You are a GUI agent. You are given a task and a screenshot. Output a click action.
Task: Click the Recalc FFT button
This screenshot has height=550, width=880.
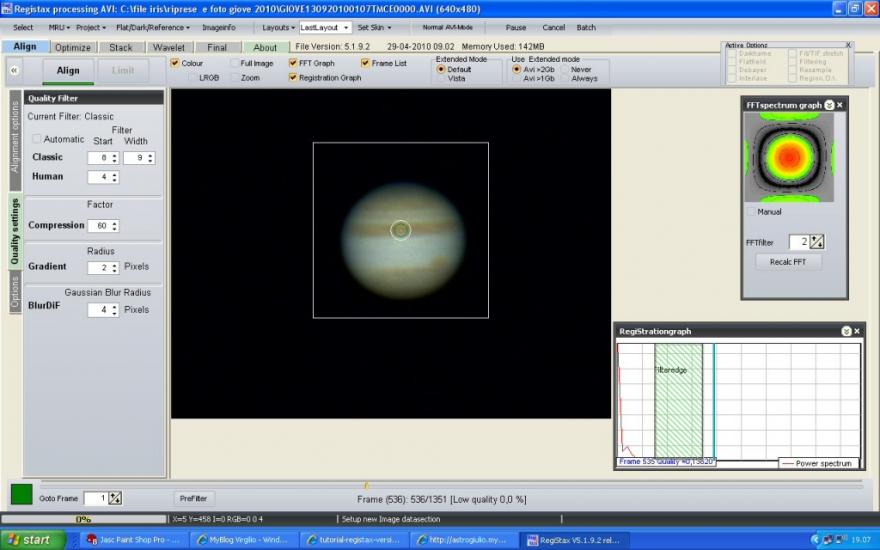coord(788,262)
